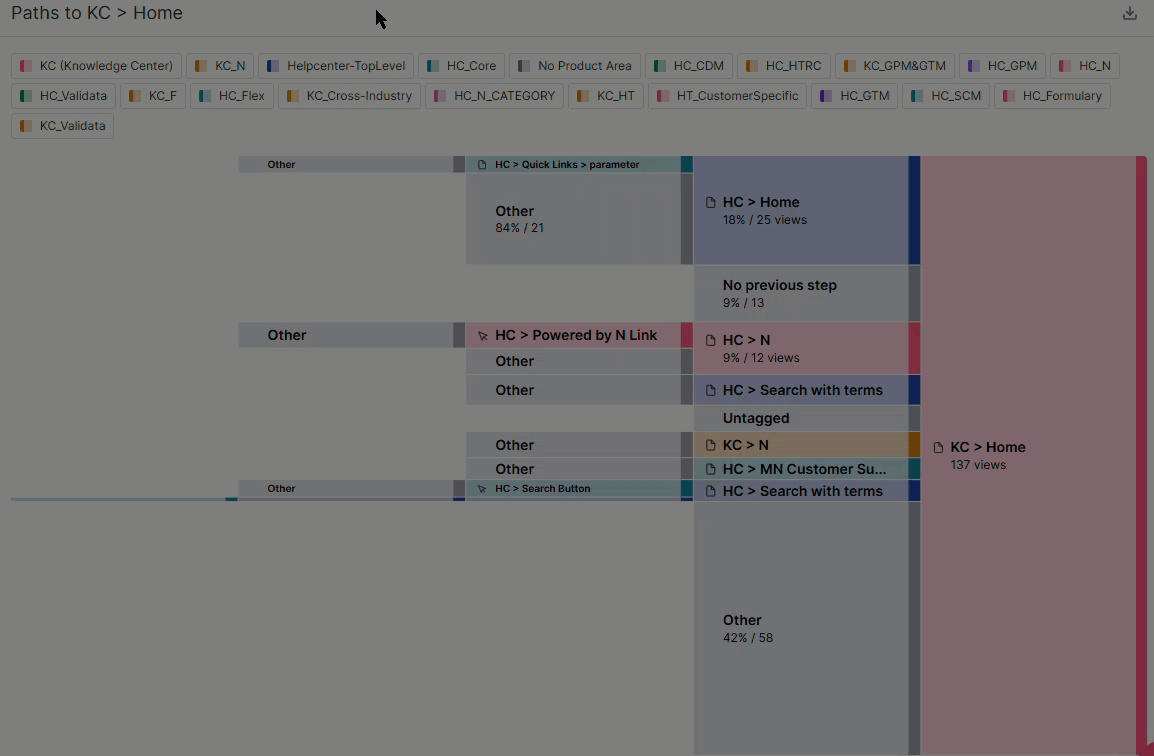Screen dimensions: 1154x756
Task: Click page icon beside Quick Links parameter
Action: pos(482,165)
